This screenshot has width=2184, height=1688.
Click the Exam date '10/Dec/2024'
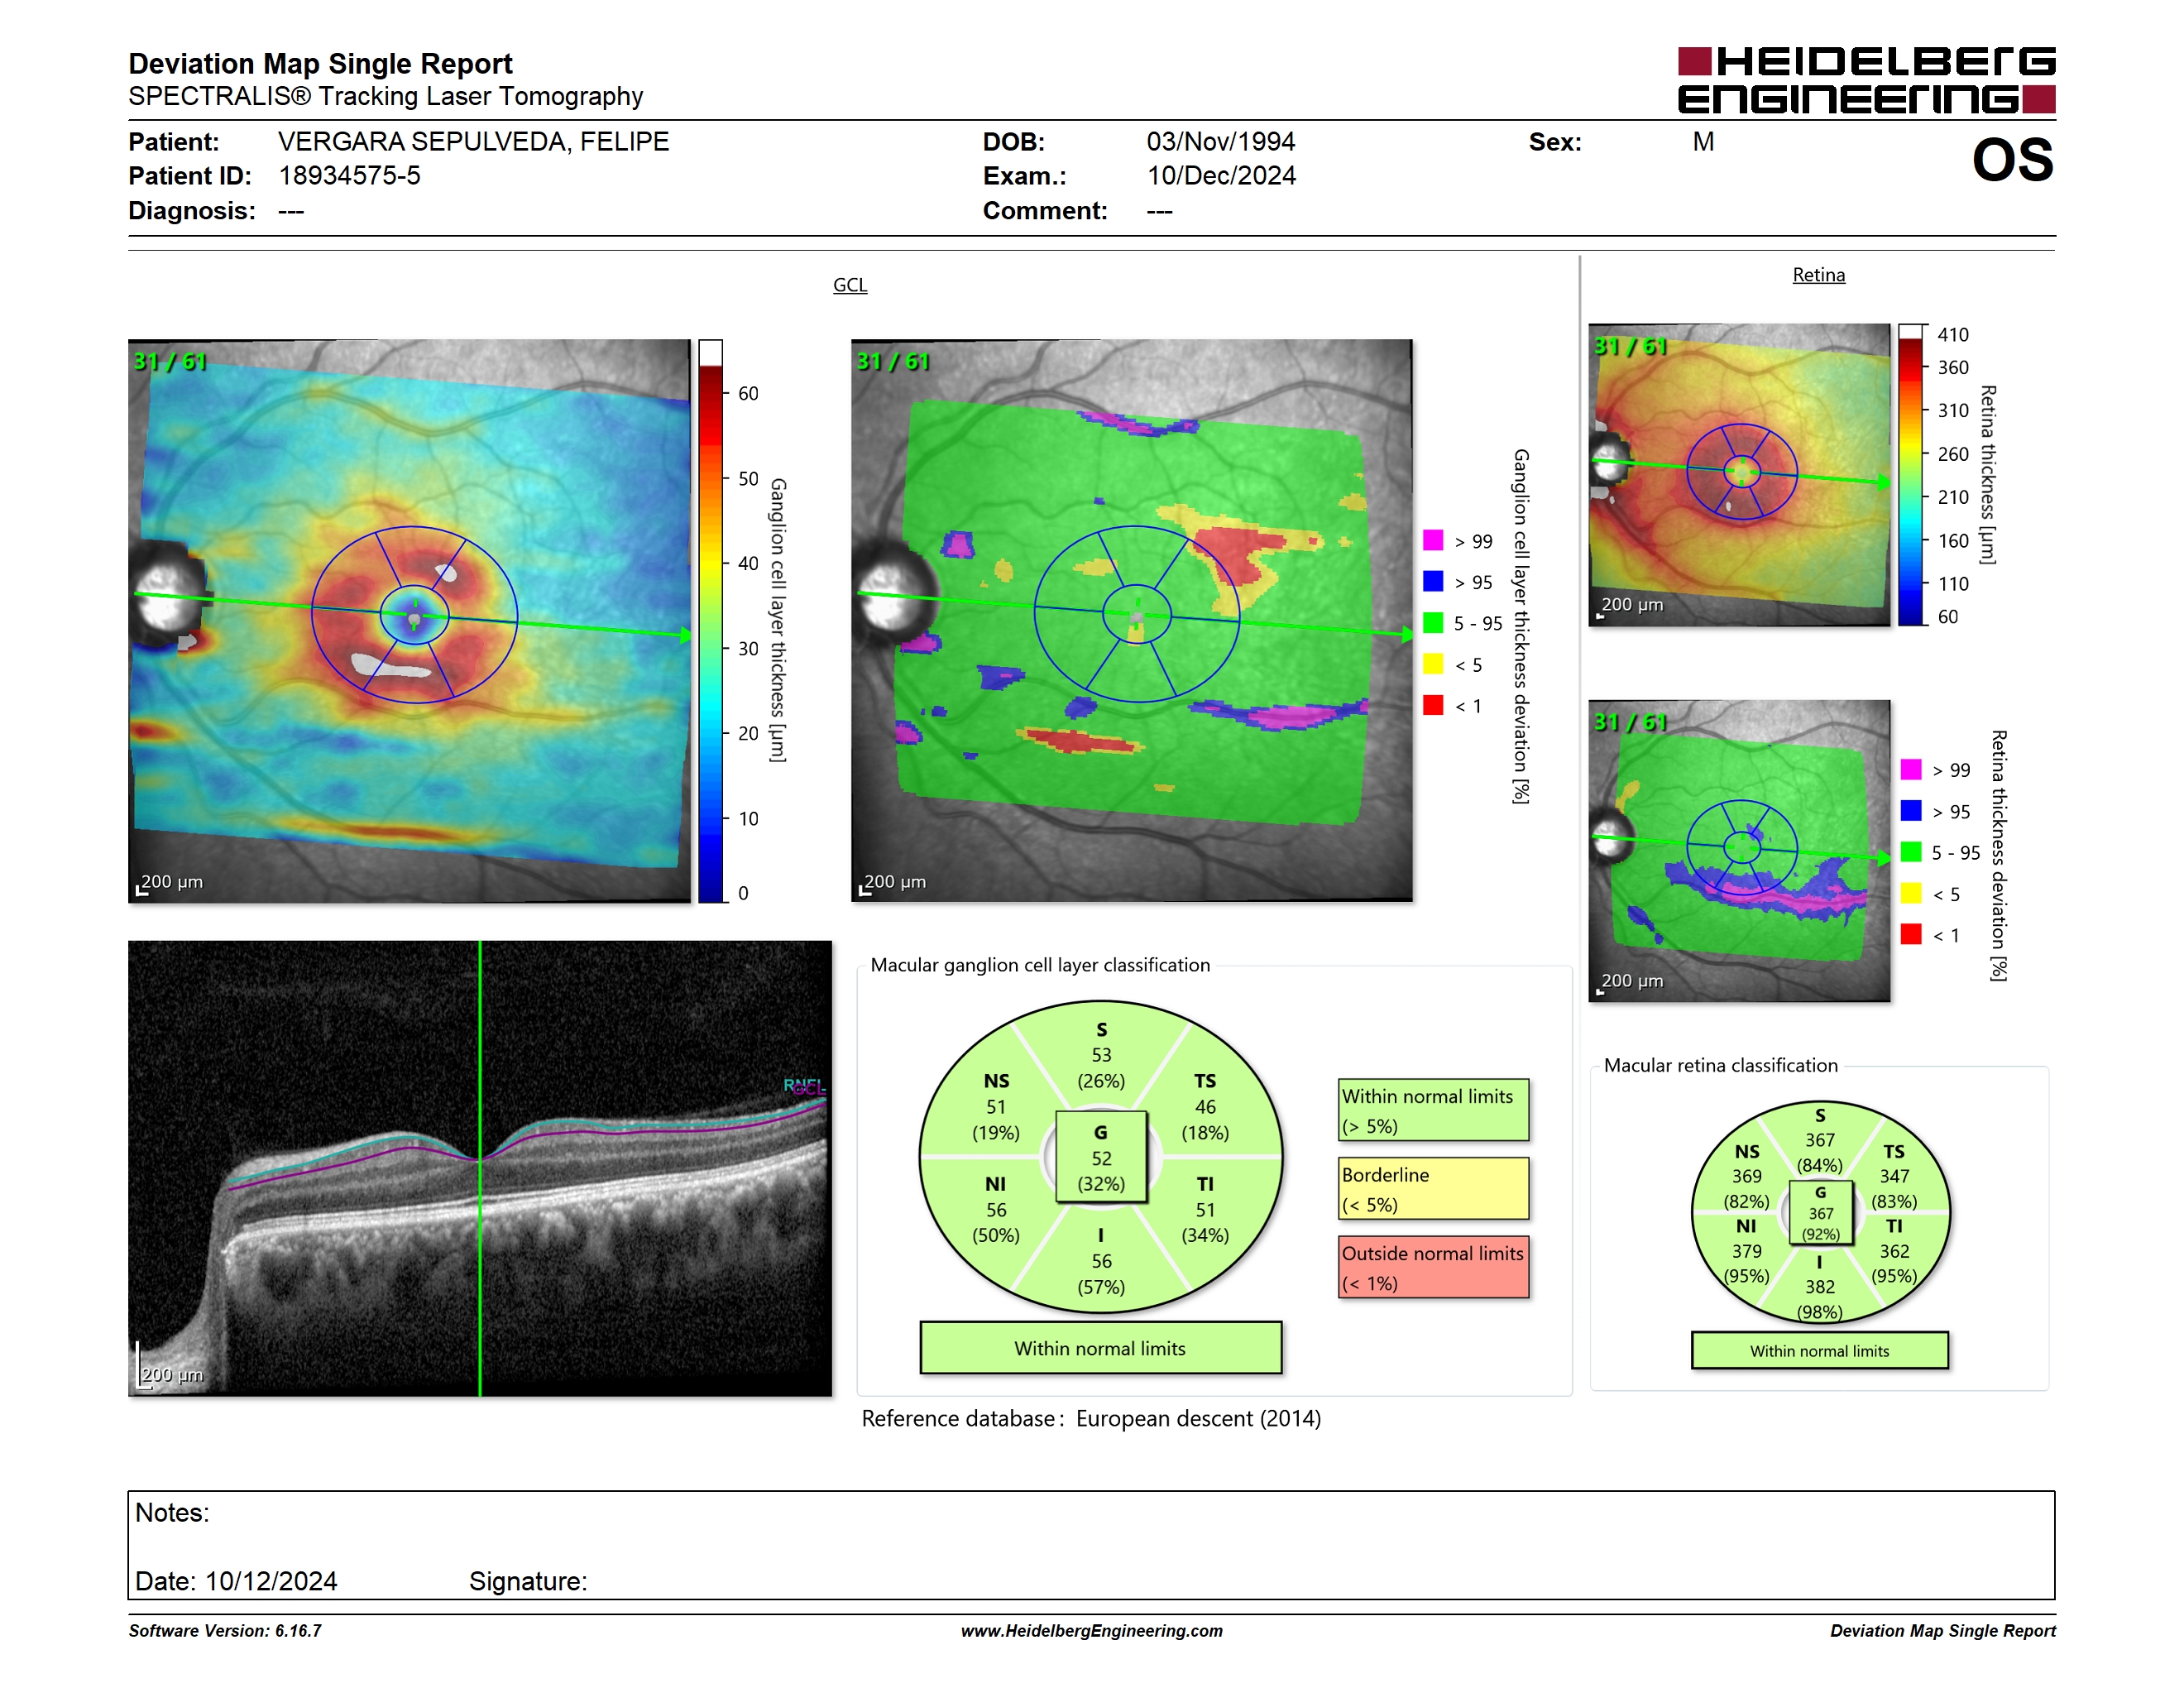1220,176
